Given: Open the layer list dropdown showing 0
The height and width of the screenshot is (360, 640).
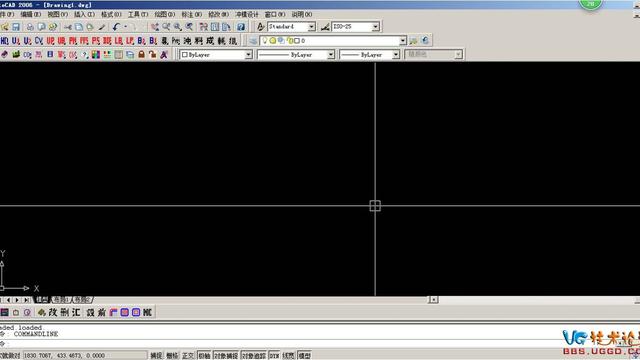Looking at the screenshot, I should 403,41.
